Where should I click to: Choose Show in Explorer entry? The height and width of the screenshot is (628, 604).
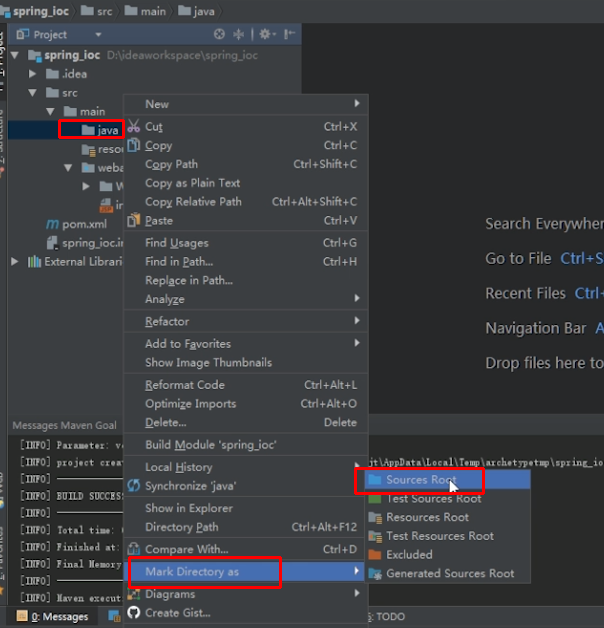pyautogui.click(x=189, y=508)
